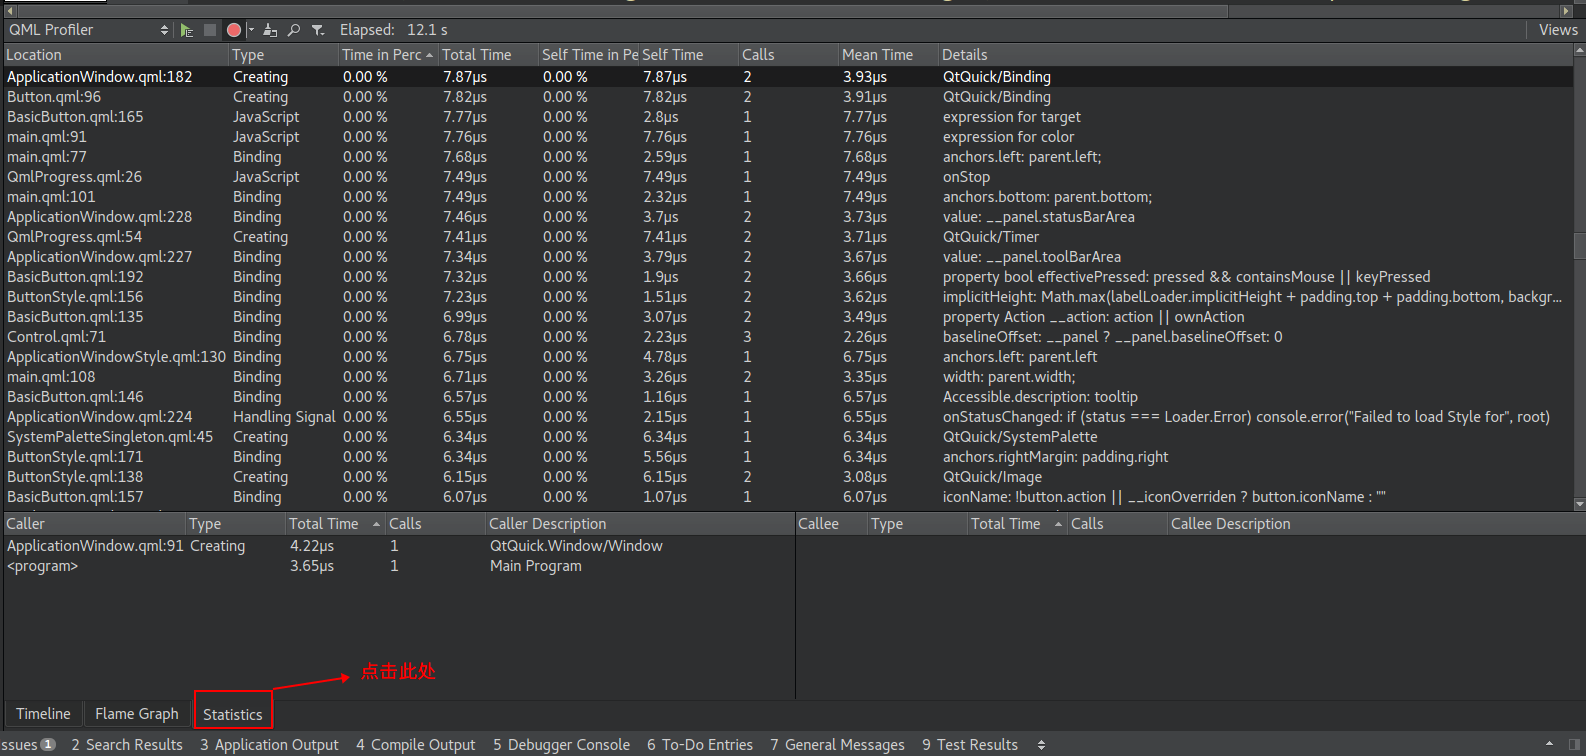The height and width of the screenshot is (756, 1586).
Task: Select the ButtonStyle.qml:156 row
Action: tap(788, 297)
